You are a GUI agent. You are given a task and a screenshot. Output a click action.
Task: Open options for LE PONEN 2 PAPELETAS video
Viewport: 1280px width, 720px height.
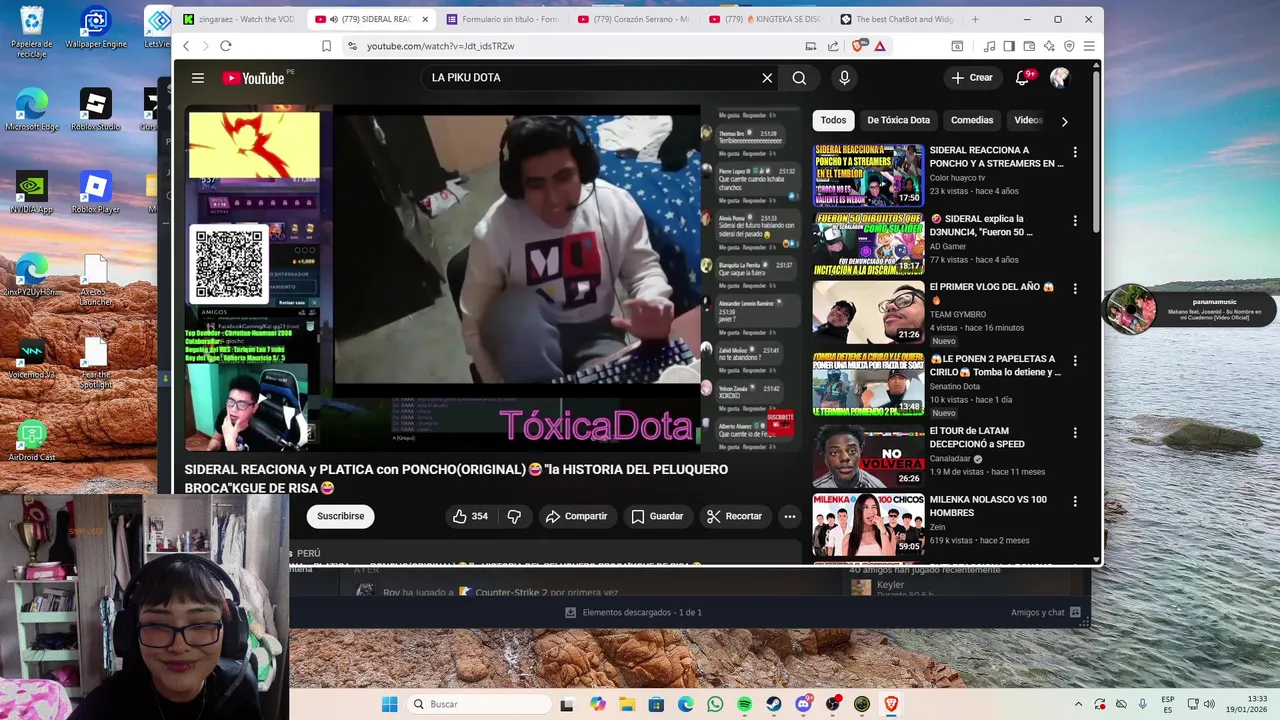[1075, 360]
